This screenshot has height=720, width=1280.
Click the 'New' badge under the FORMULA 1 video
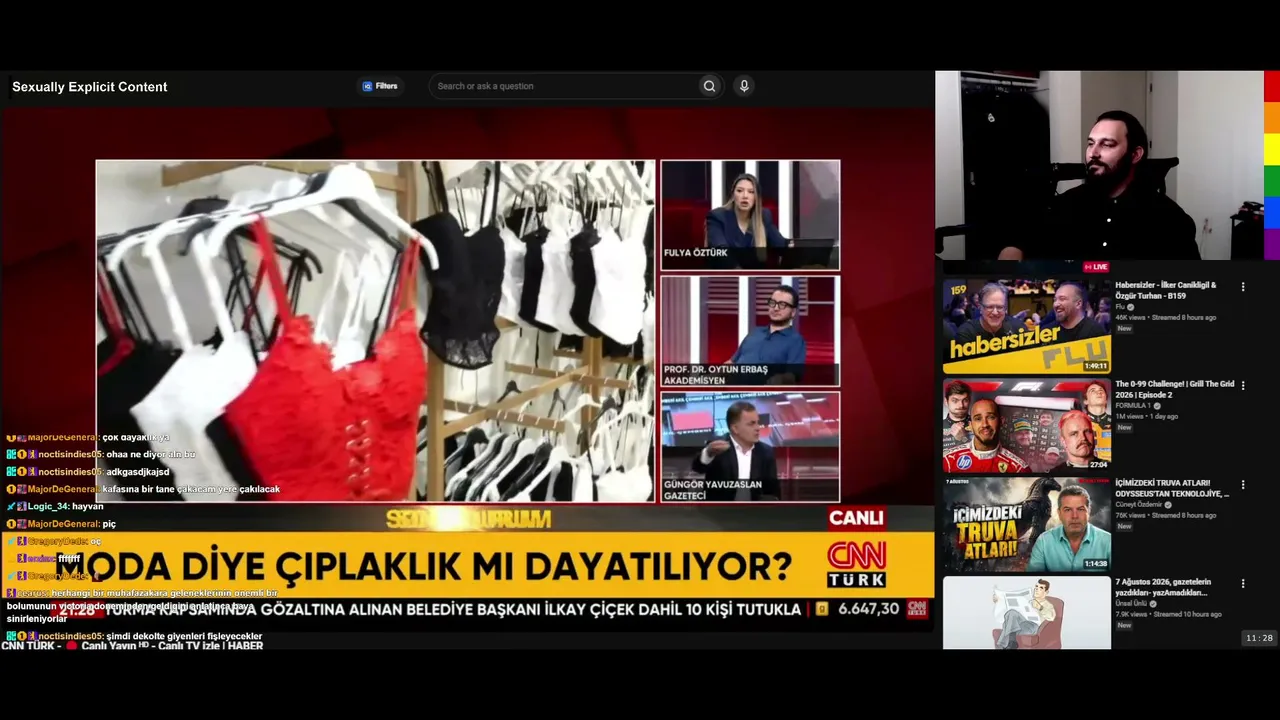(1124, 428)
